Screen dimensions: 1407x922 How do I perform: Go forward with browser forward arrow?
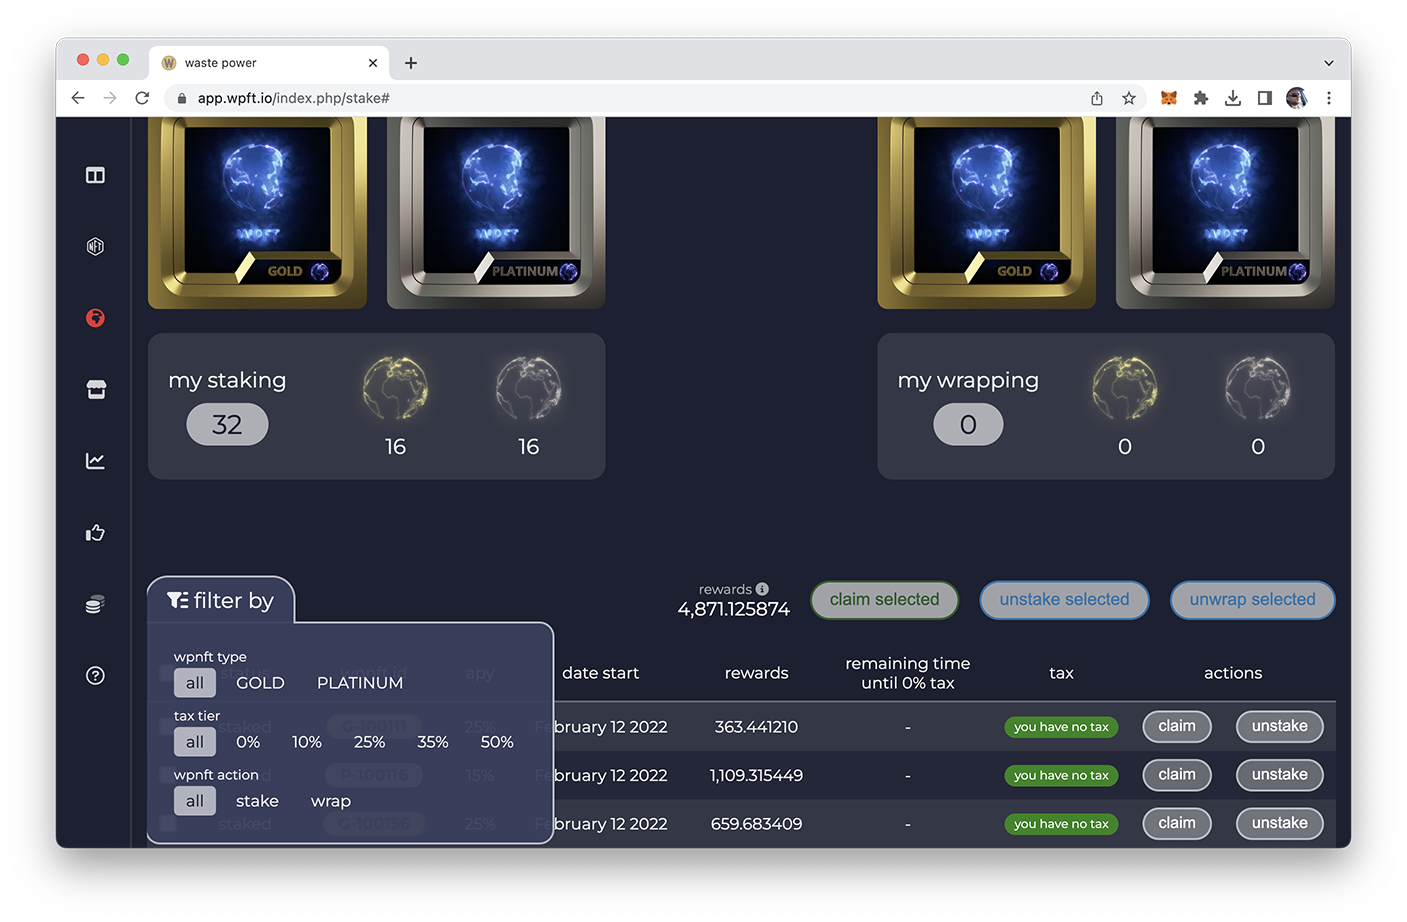click(110, 98)
